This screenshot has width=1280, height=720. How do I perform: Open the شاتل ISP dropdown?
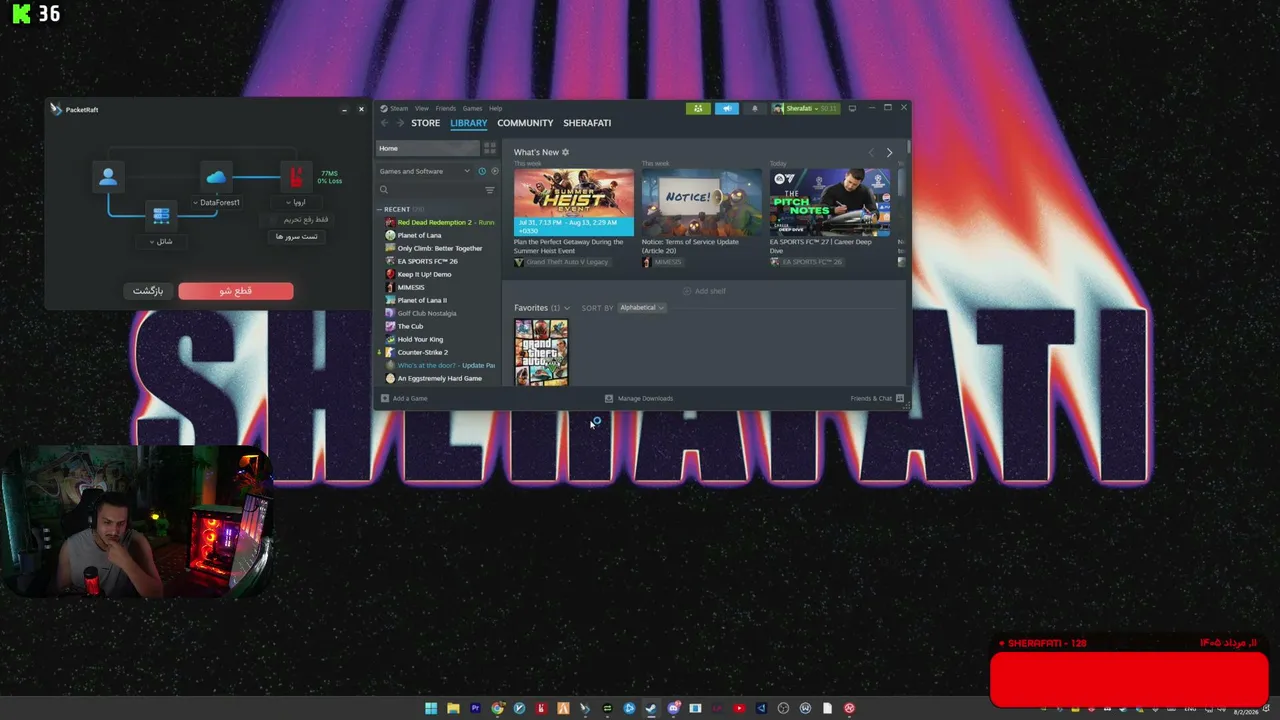pyautogui.click(x=161, y=241)
